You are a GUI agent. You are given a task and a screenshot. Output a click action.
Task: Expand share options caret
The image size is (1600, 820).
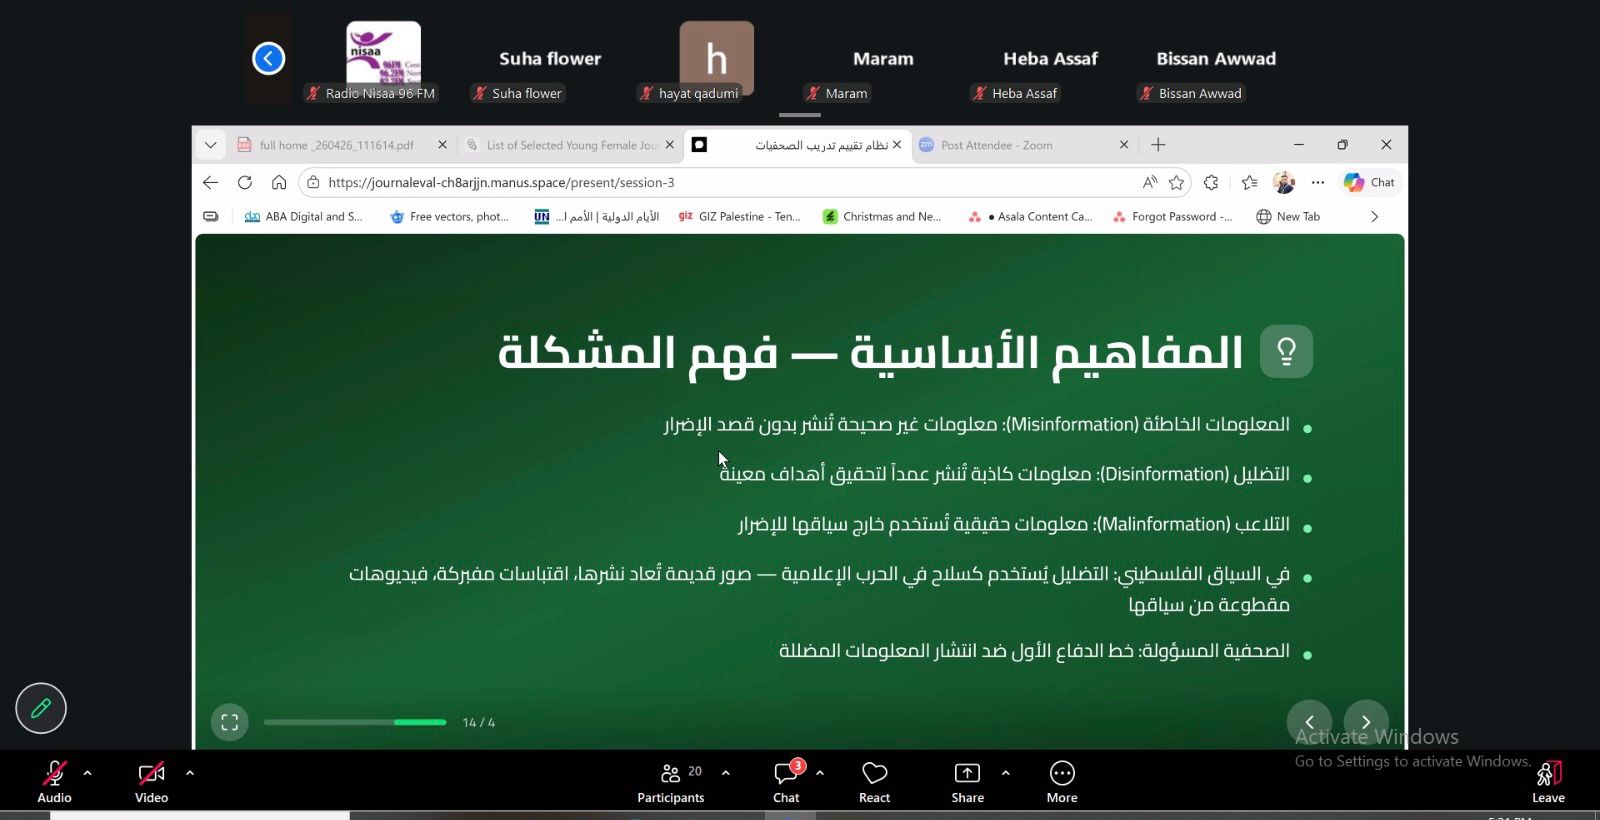pos(1006,773)
